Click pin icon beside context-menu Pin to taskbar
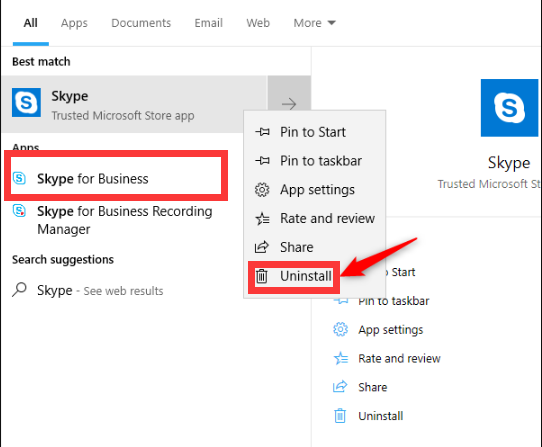Screen dimensions: 542x447 coord(262,160)
